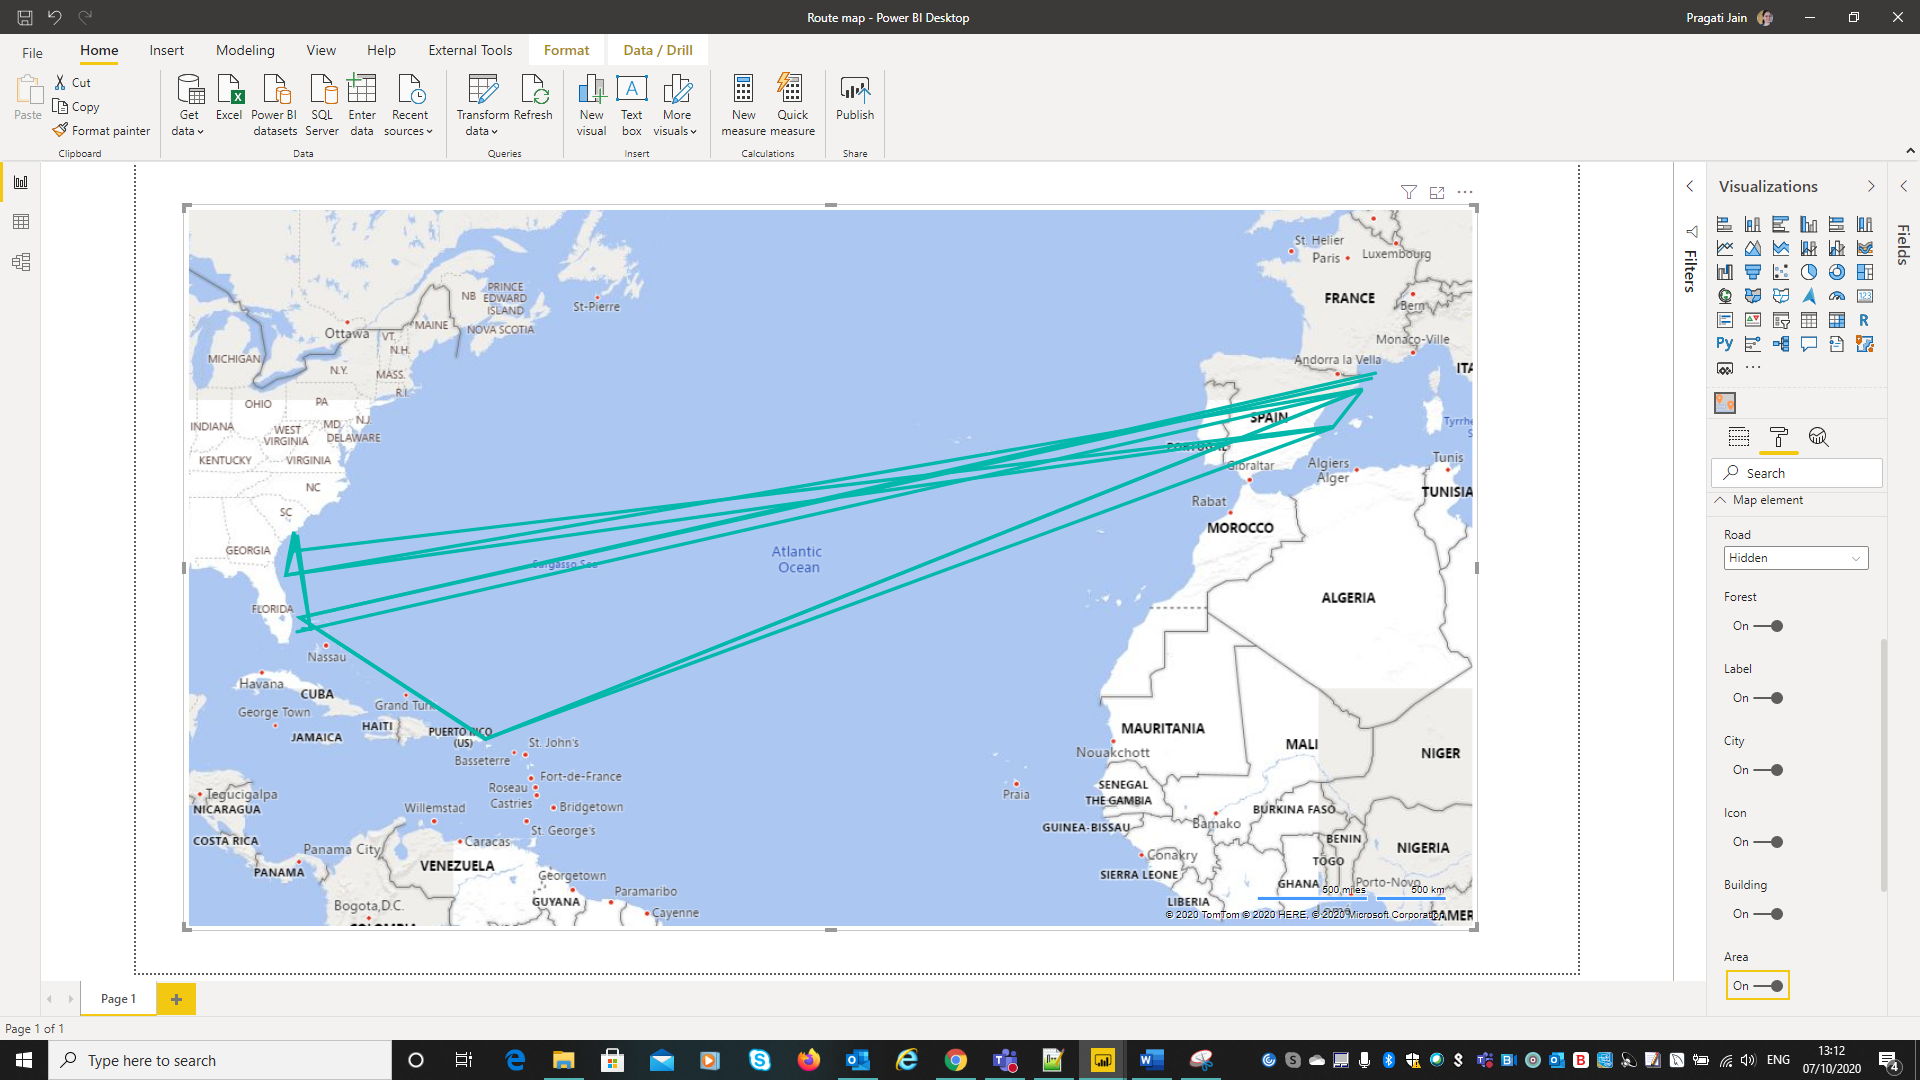The width and height of the screenshot is (1920, 1080).
Task: Open the Windows Start menu
Action: [24, 1060]
